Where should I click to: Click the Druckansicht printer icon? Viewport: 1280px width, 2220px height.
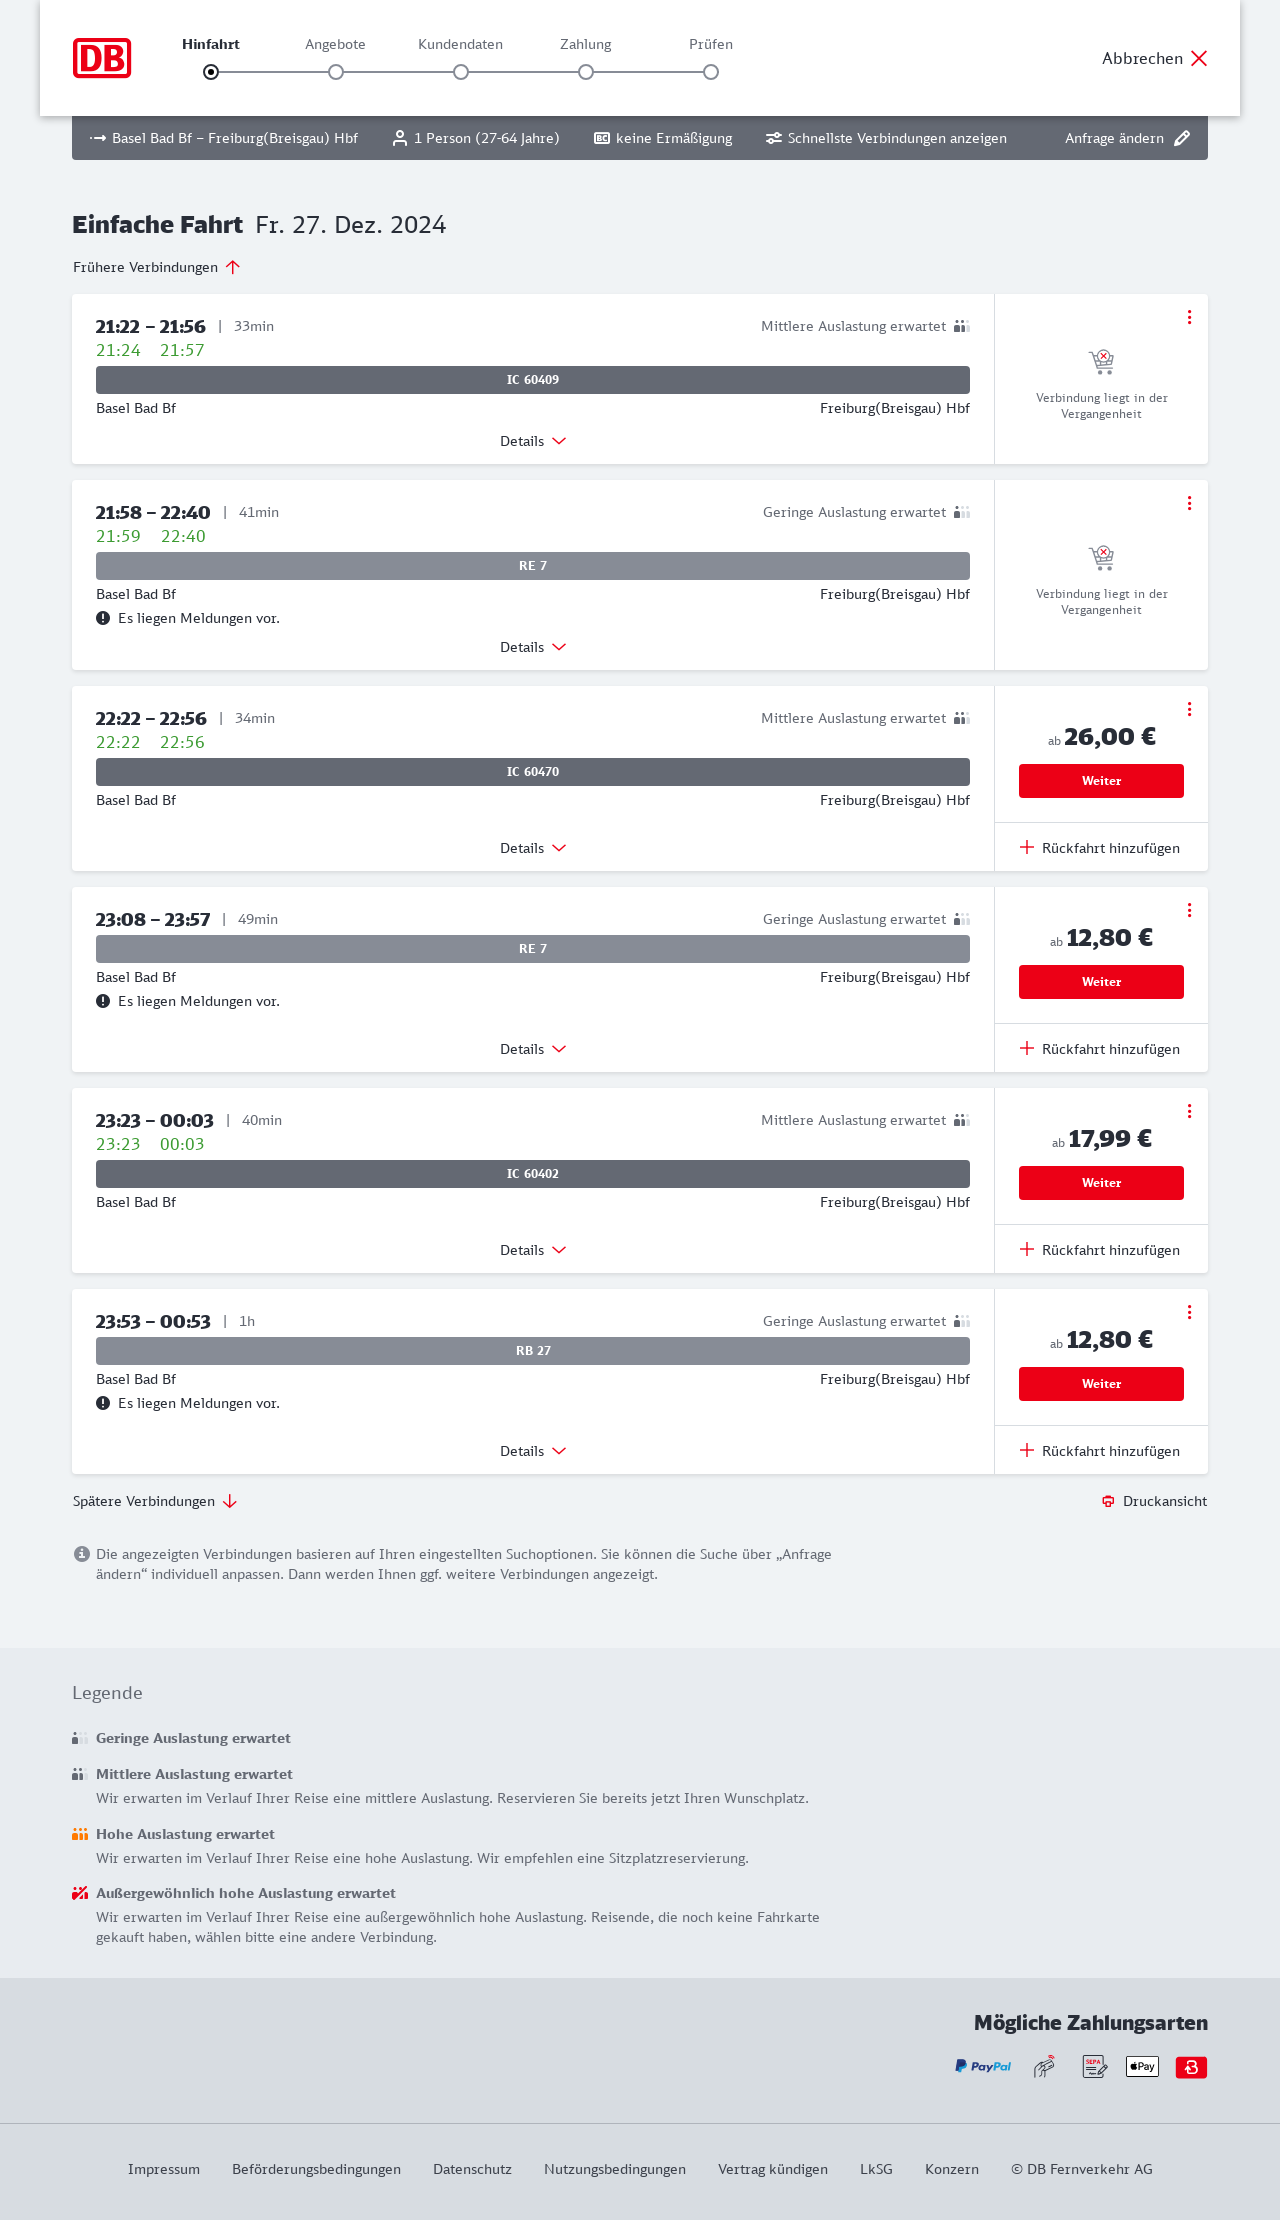pyautogui.click(x=1108, y=1501)
